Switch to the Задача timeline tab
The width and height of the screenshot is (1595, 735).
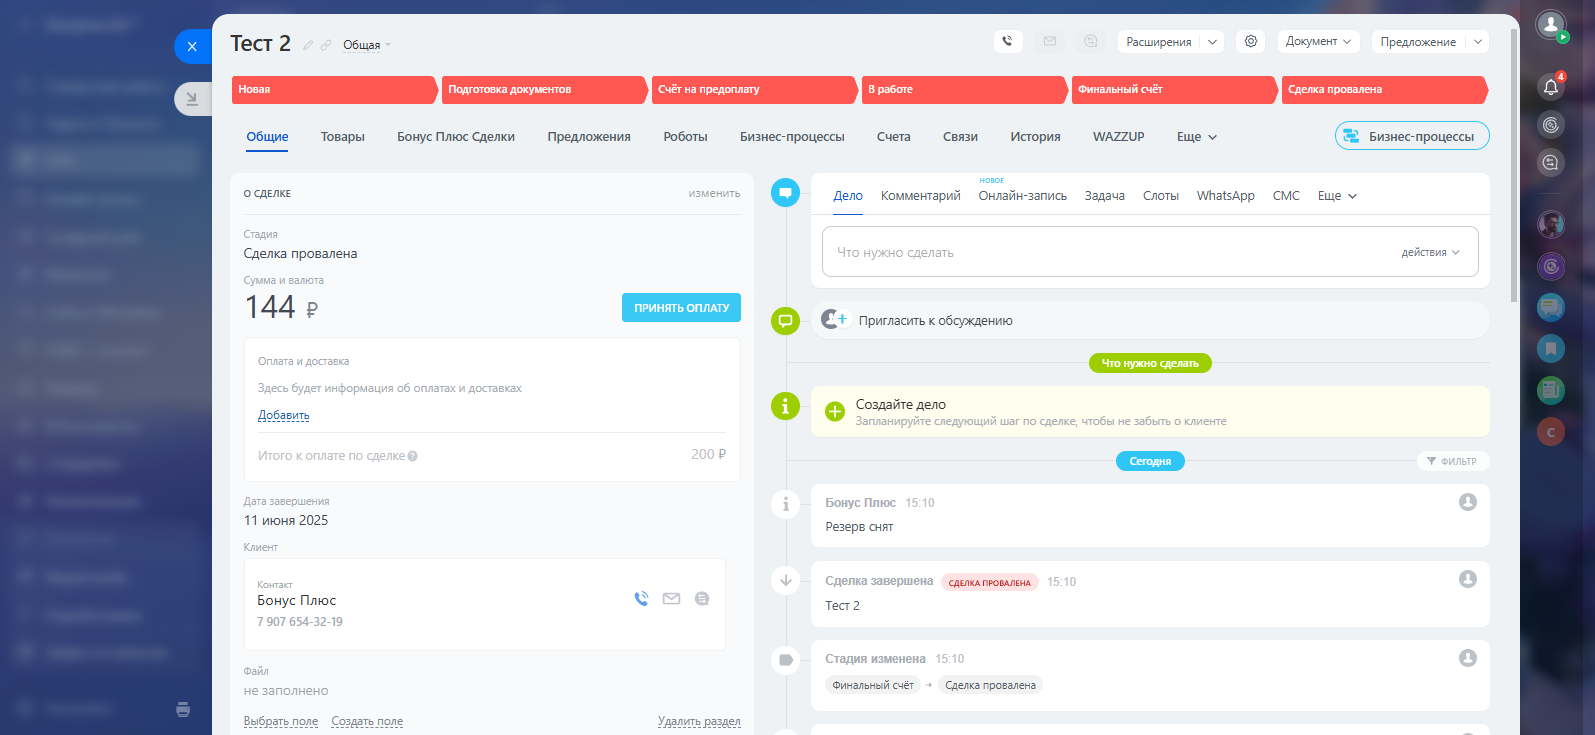(x=1105, y=196)
